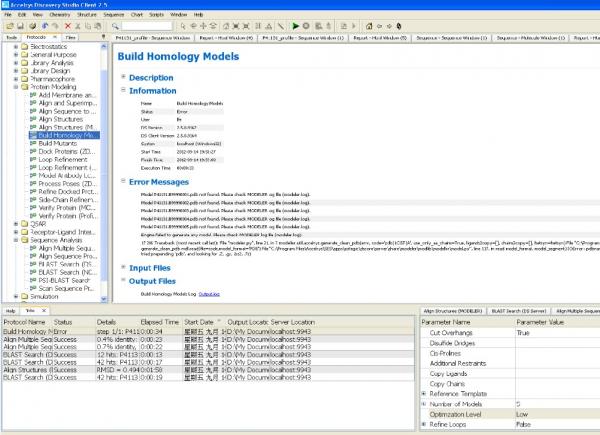
Task: Open the Output.log link
Action: click(x=209, y=294)
